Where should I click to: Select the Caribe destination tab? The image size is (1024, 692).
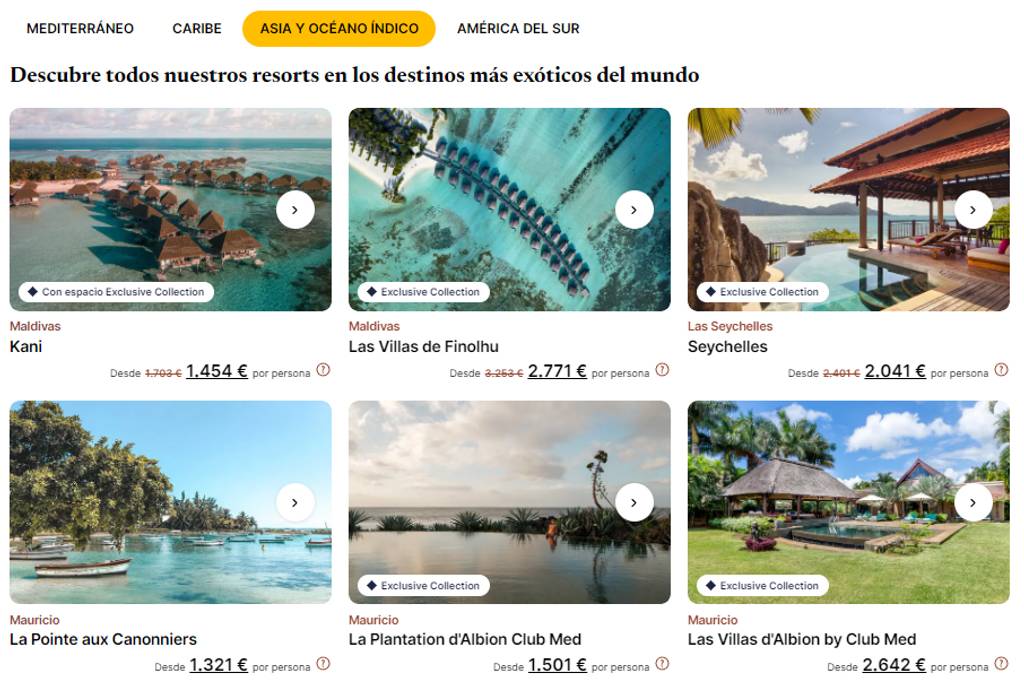point(197,29)
